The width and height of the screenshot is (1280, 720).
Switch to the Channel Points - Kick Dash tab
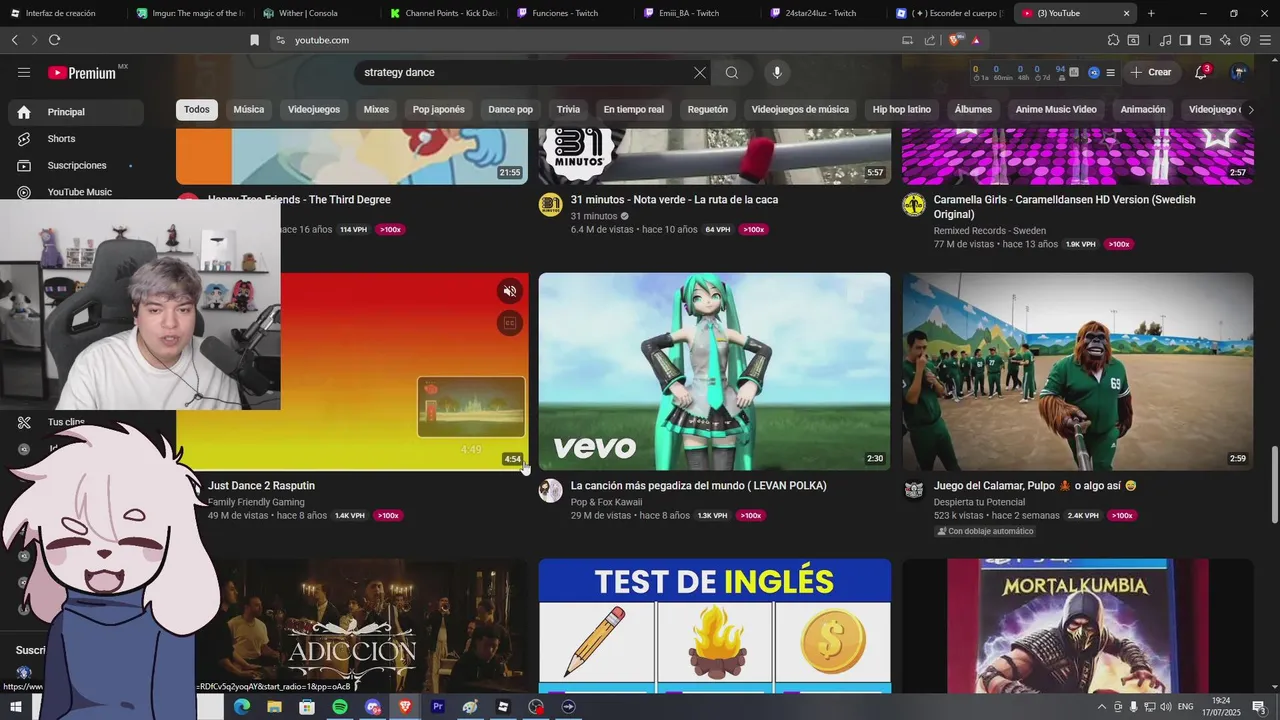[x=443, y=13]
